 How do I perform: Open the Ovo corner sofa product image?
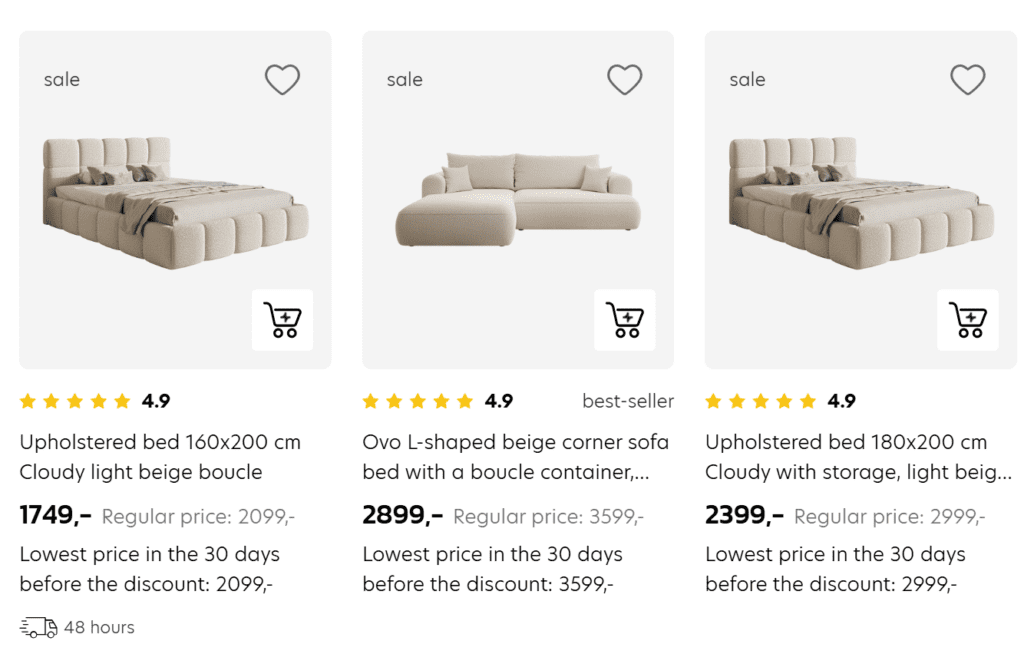pos(517,200)
